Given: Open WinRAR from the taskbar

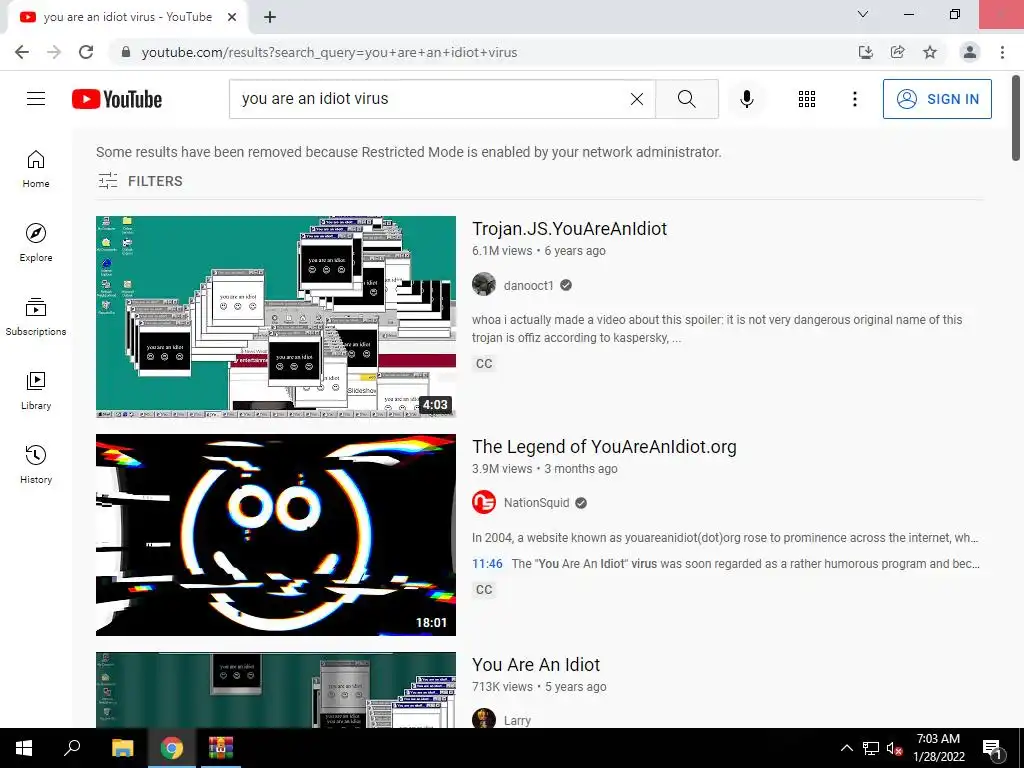Looking at the screenshot, I should click(x=221, y=748).
